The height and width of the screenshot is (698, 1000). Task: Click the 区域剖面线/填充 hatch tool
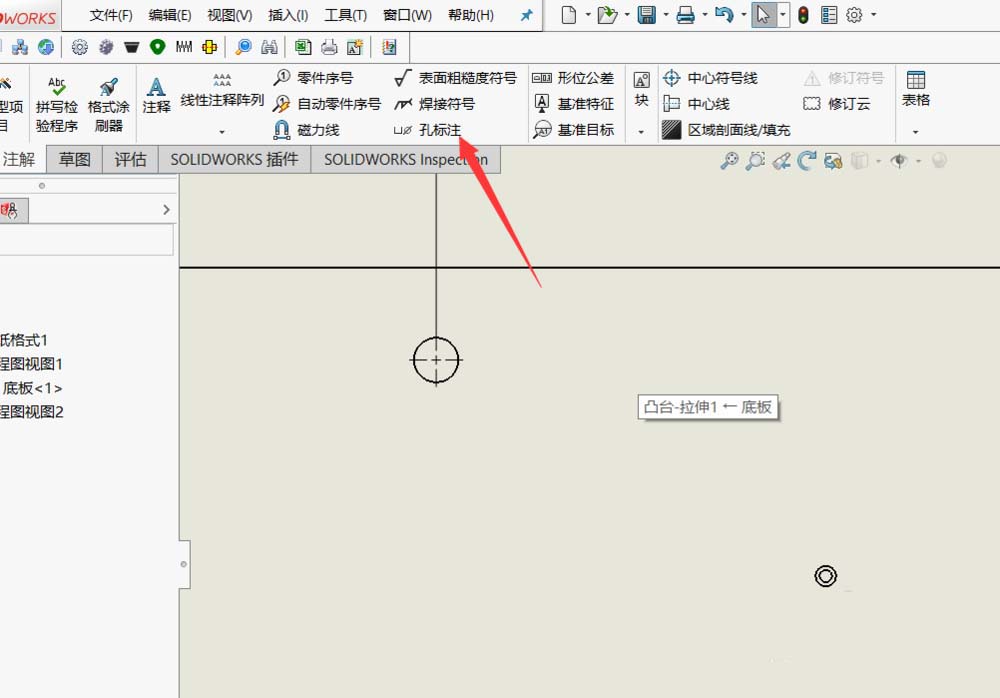[726, 130]
